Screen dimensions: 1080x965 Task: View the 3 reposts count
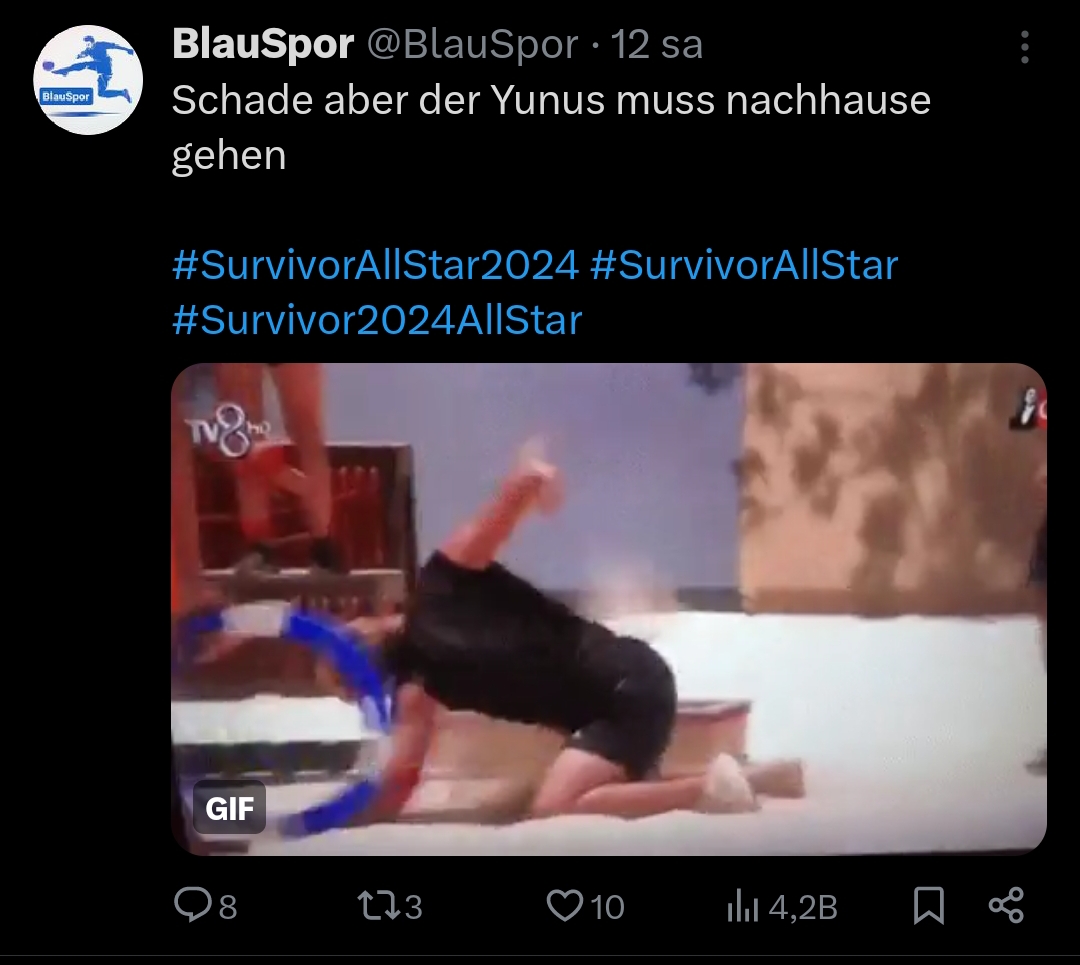pyautogui.click(x=413, y=907)
